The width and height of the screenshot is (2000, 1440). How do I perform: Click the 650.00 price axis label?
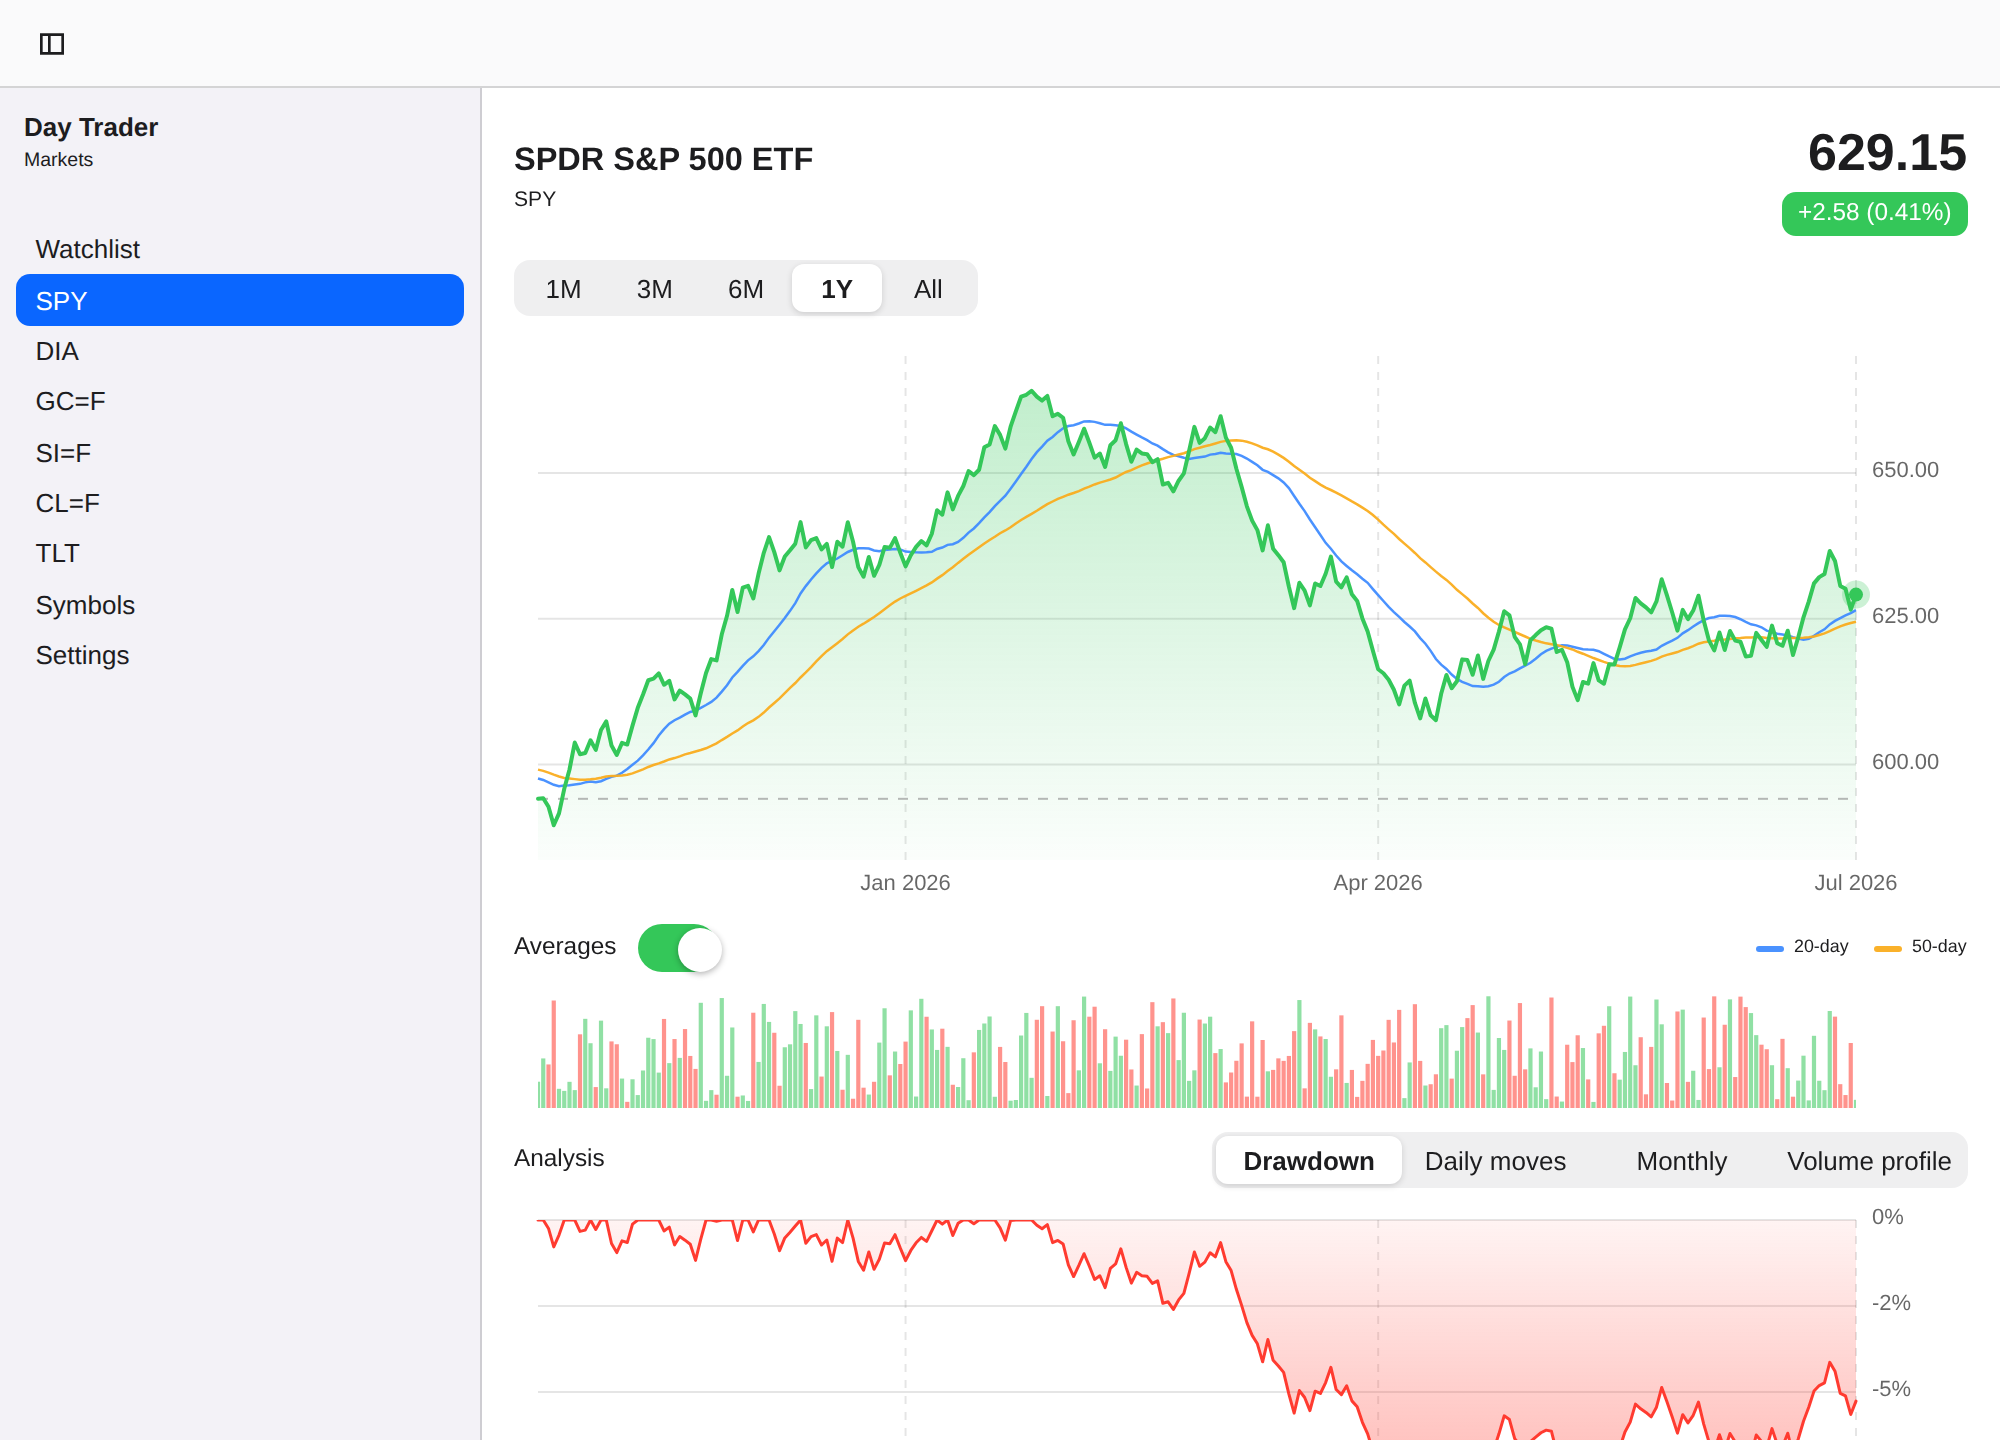1905,470
